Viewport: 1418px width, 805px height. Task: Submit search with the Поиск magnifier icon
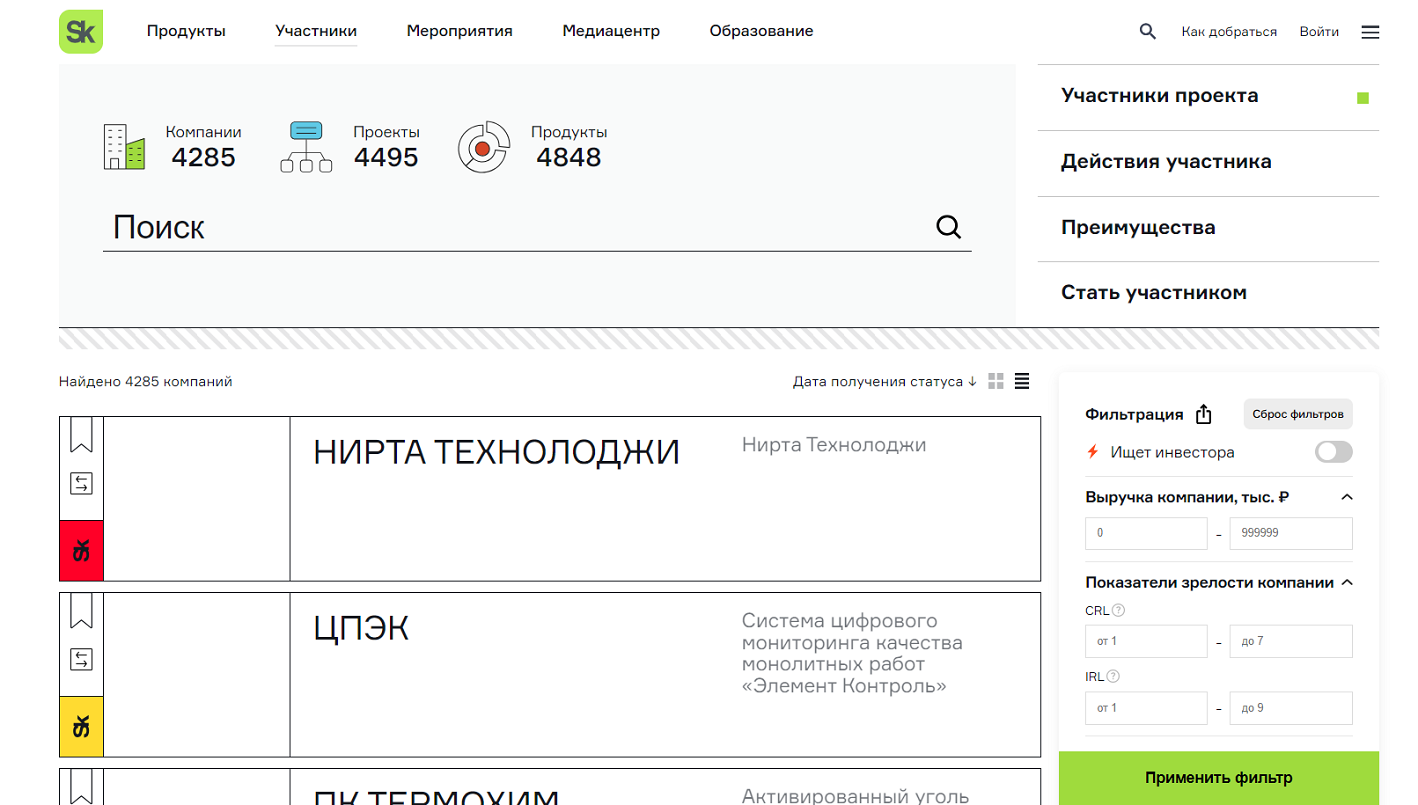click(x=948, y=227)
